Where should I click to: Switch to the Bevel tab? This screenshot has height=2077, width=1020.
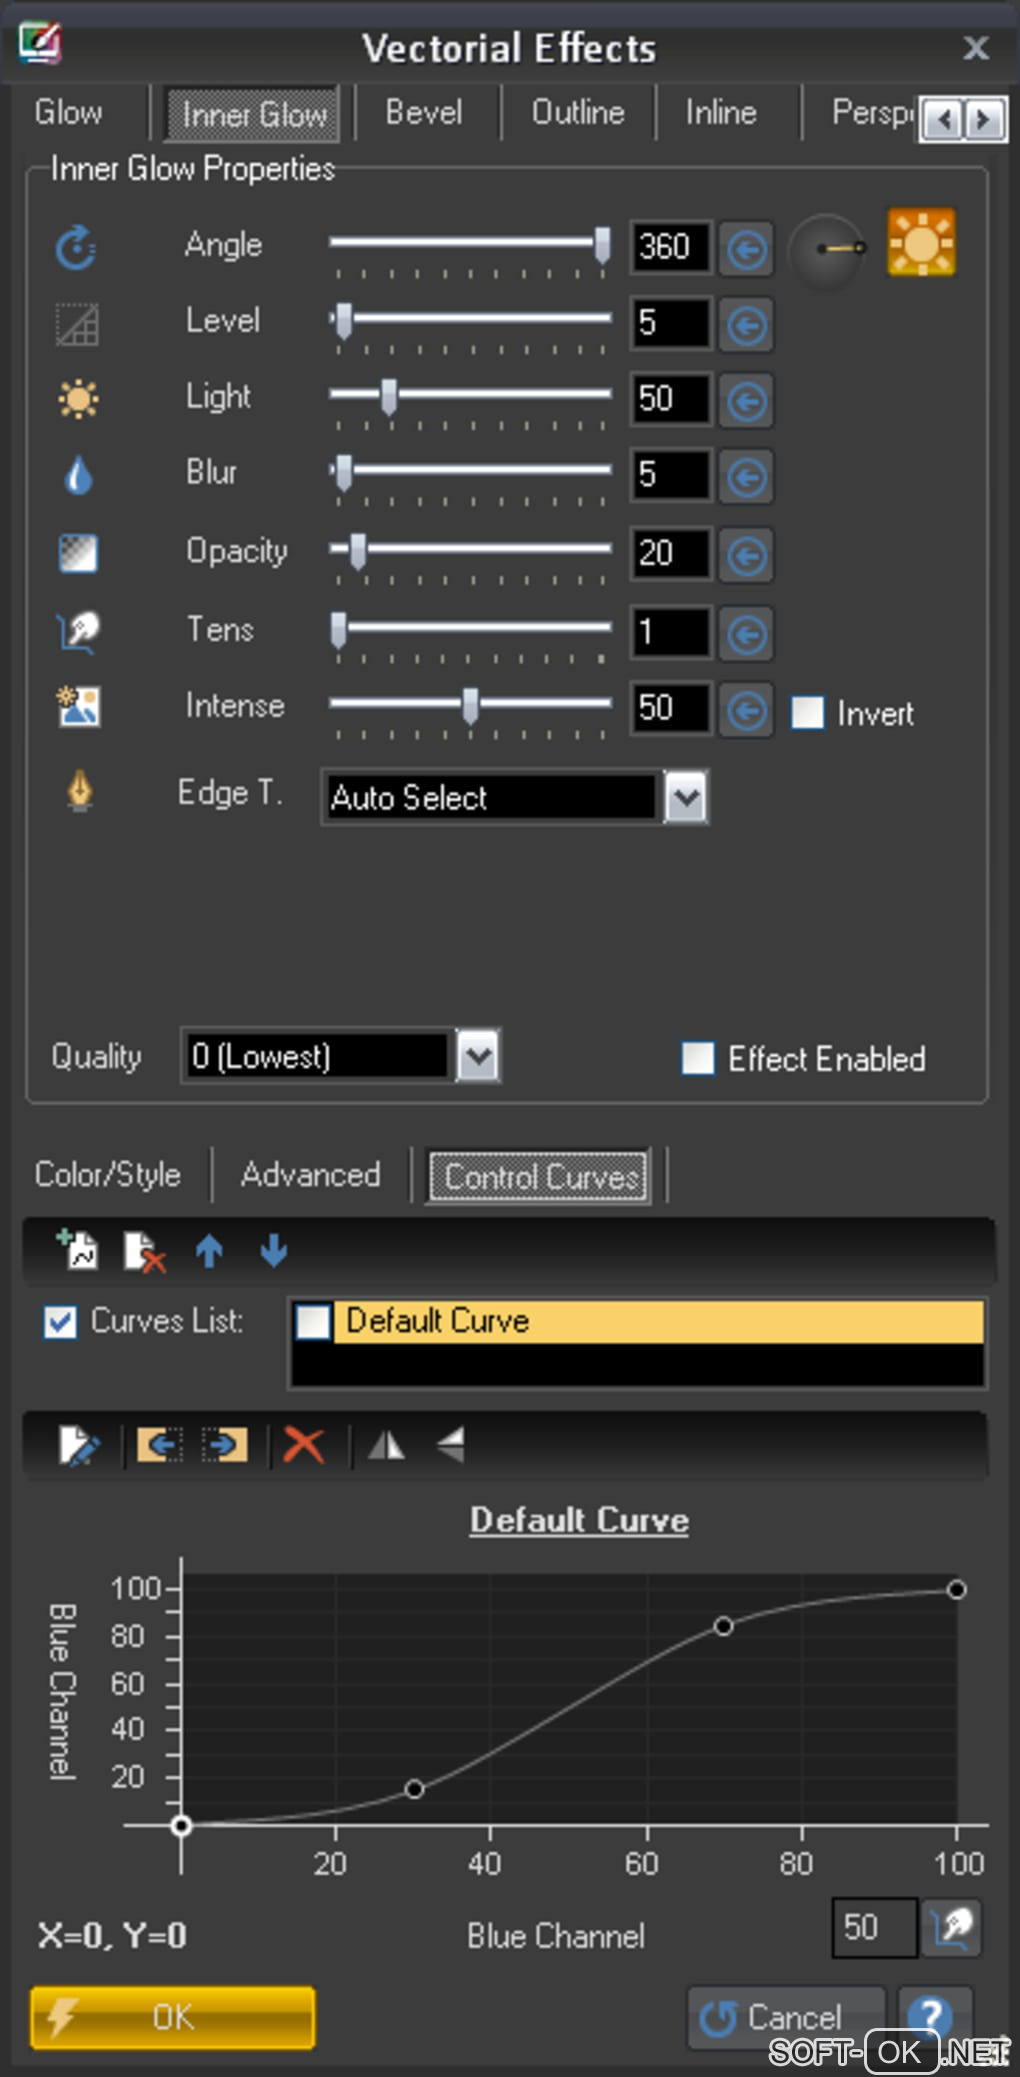point(424,113)
